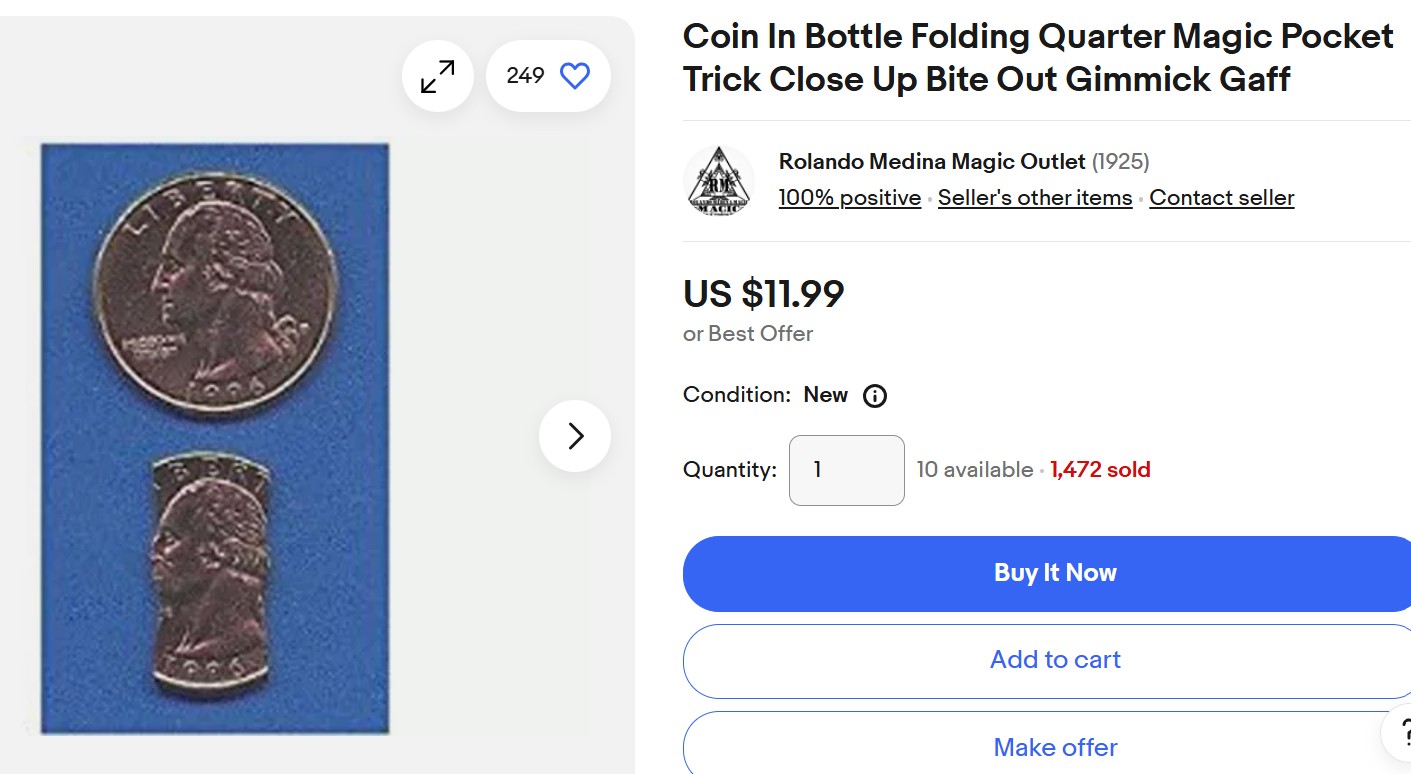
Task: Click the heart watchlist icon
Action: pyautogui.click(x=575, y=76)
